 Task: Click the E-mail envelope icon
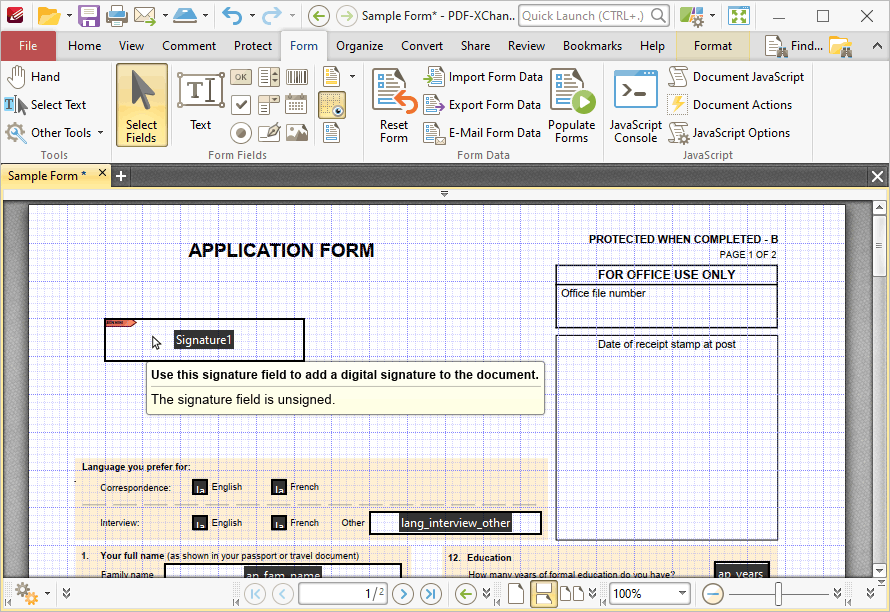pyautogui.click(x=145, y=16)
